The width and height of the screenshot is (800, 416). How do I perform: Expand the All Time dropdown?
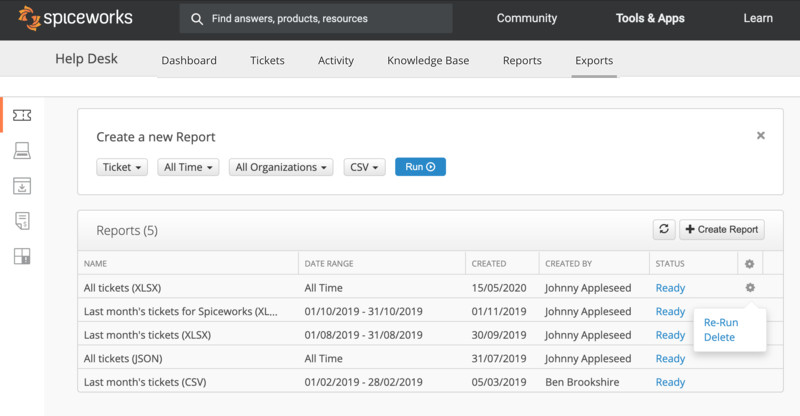click(x=188, y=167)
